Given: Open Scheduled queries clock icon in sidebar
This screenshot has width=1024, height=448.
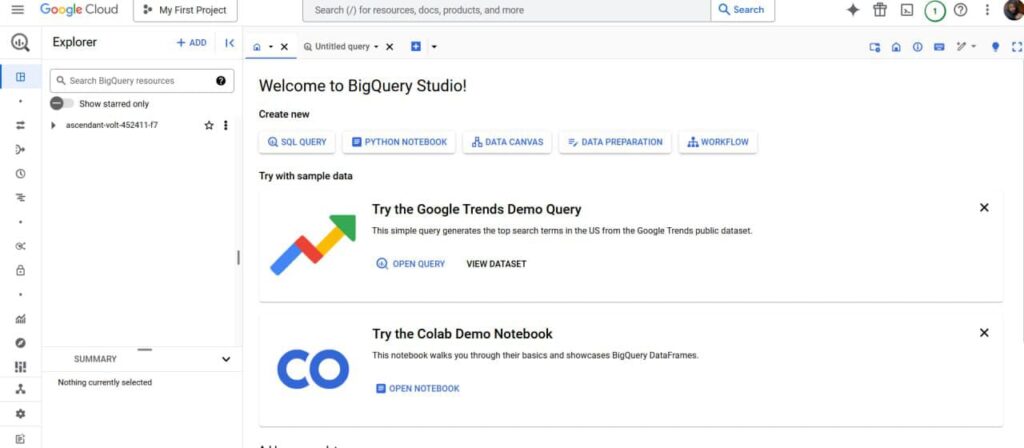Looking at the screenshot, I should (x=20, y=174).
